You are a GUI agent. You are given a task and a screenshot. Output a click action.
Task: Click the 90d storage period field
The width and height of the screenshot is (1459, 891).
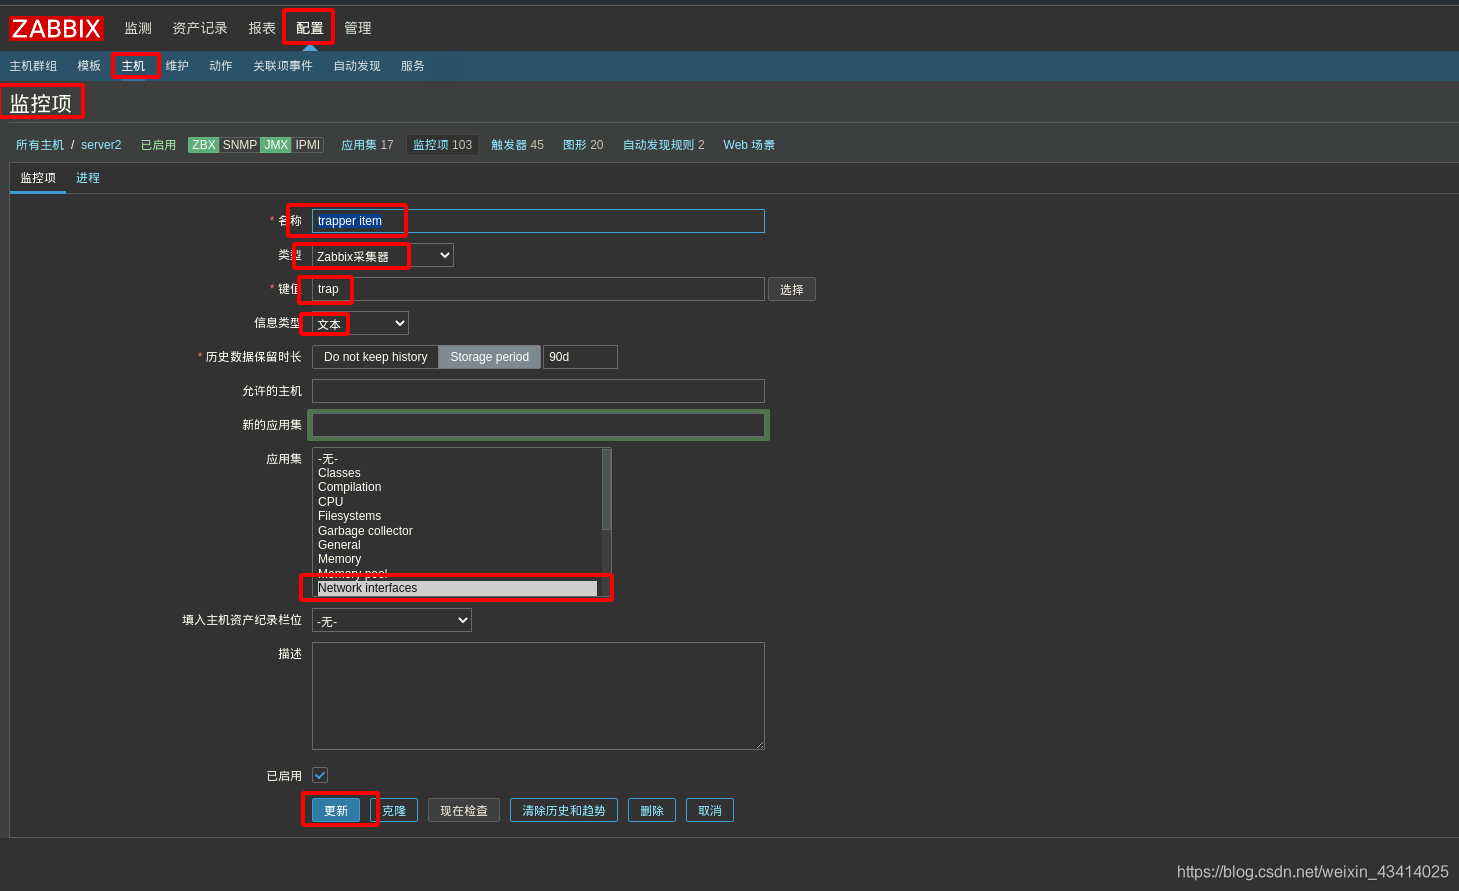coord(580,357)
